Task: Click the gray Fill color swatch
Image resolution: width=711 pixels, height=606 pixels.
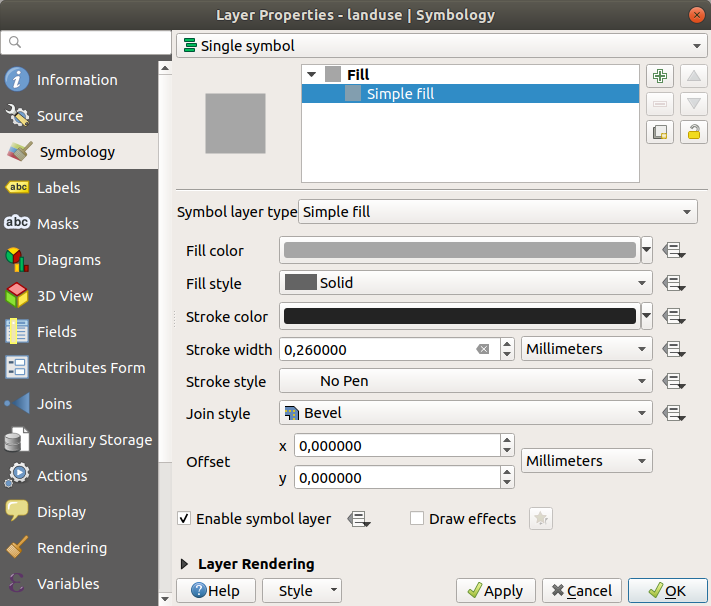Action: (x=460, y=250)
